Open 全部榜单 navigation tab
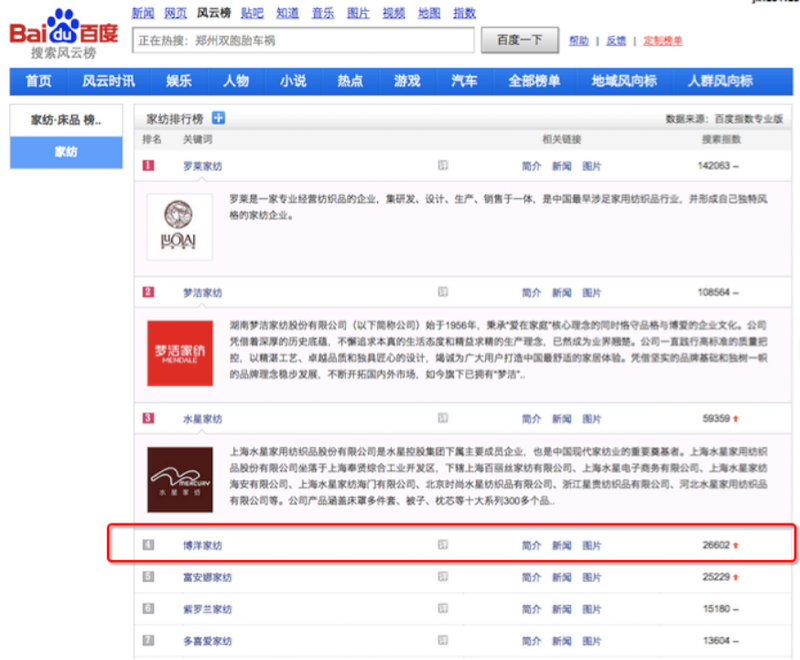The height and width of the screenshot is (660, 800). 534,81
